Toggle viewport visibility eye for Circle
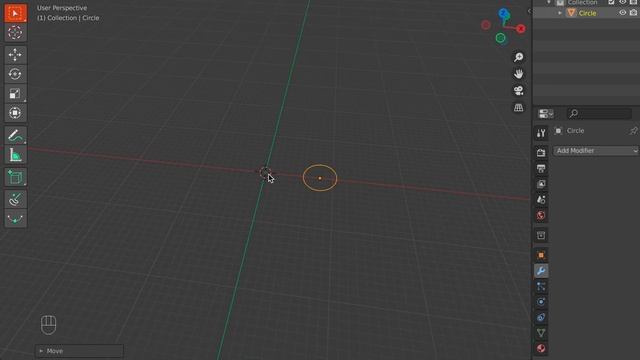The image size is (640, 360). coord(622,13)
